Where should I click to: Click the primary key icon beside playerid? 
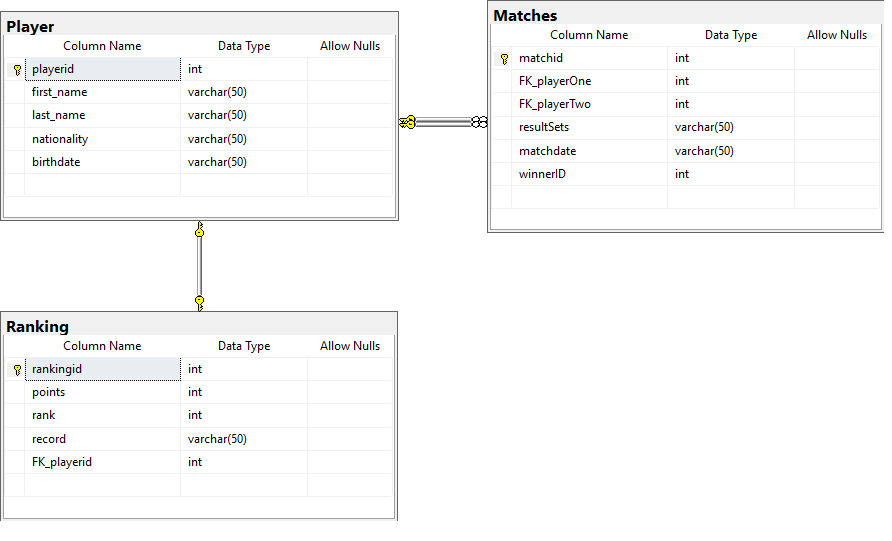(17, 70)
